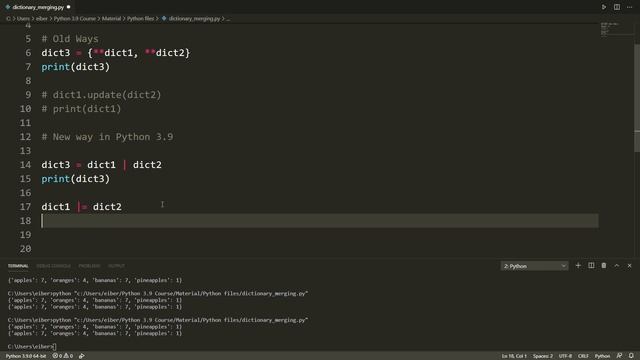
Task: Open the errors and warnings count in status bar
Action: [62, 356]
